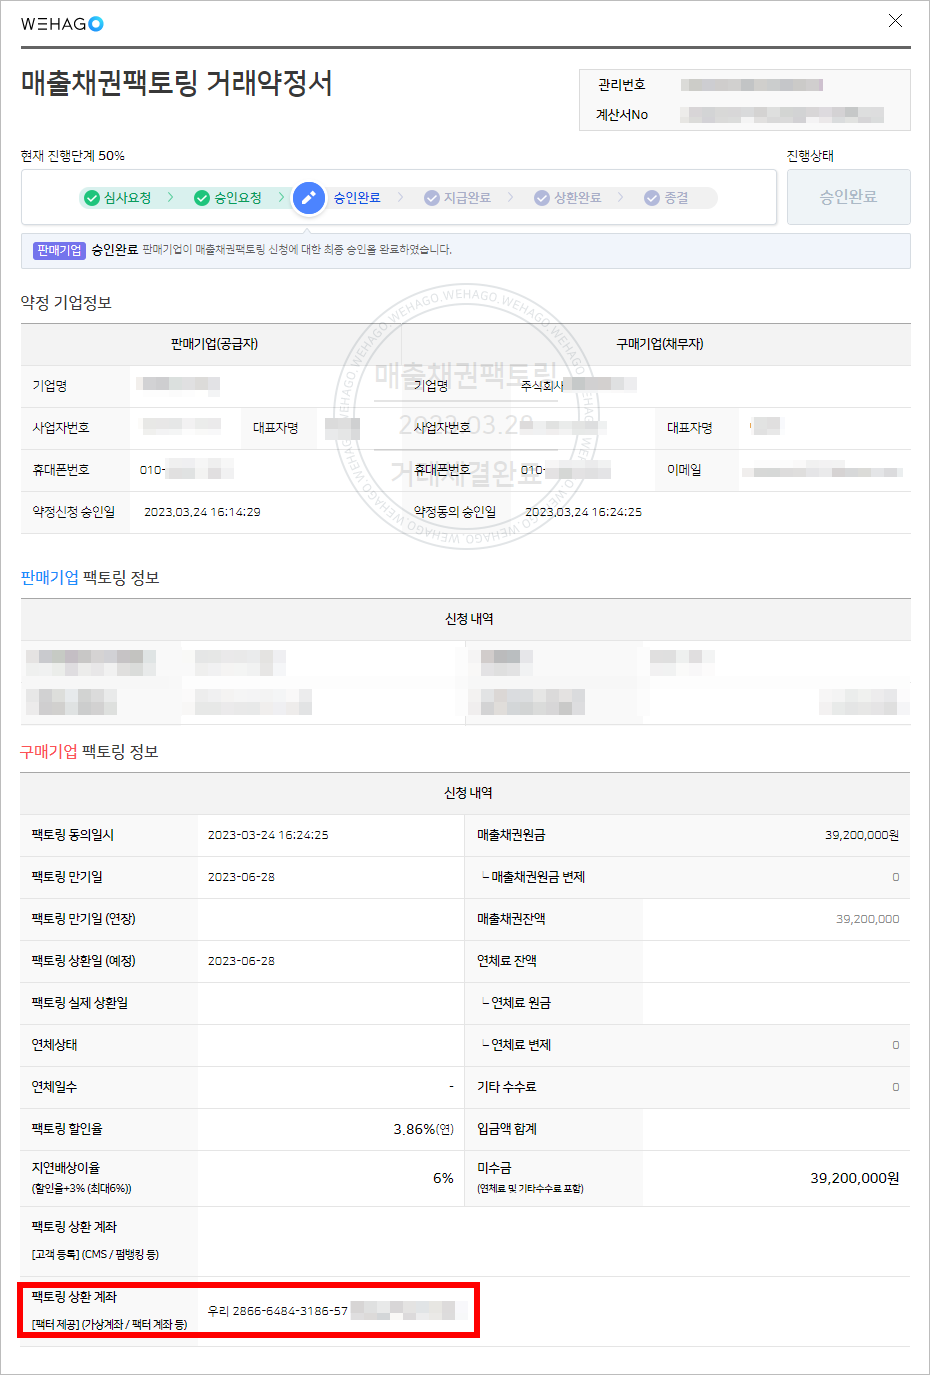Click the chevron after 승인요청 step
This screenshot has width=930, height=1375.
click(281, 198)
